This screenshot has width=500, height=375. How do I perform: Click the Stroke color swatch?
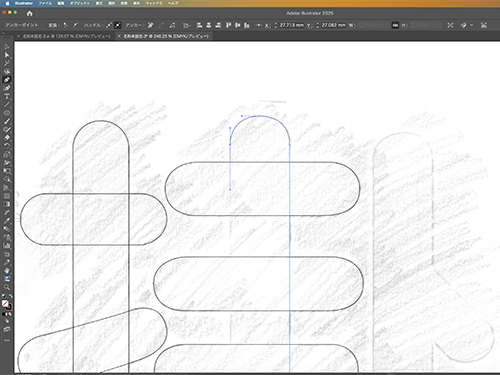(9, 307)
